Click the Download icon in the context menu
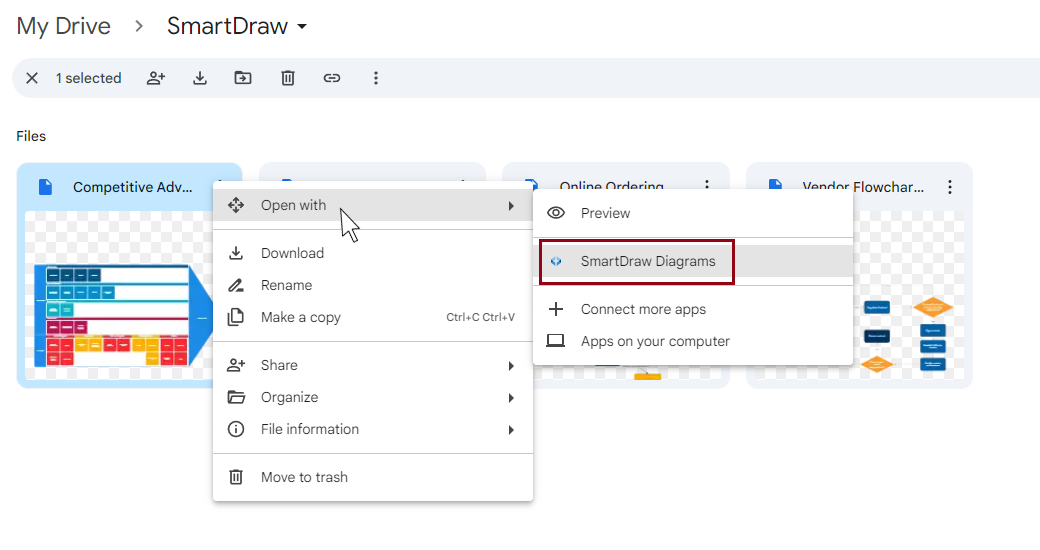Screen dimensions: 1040x550 tap(236, 253)
